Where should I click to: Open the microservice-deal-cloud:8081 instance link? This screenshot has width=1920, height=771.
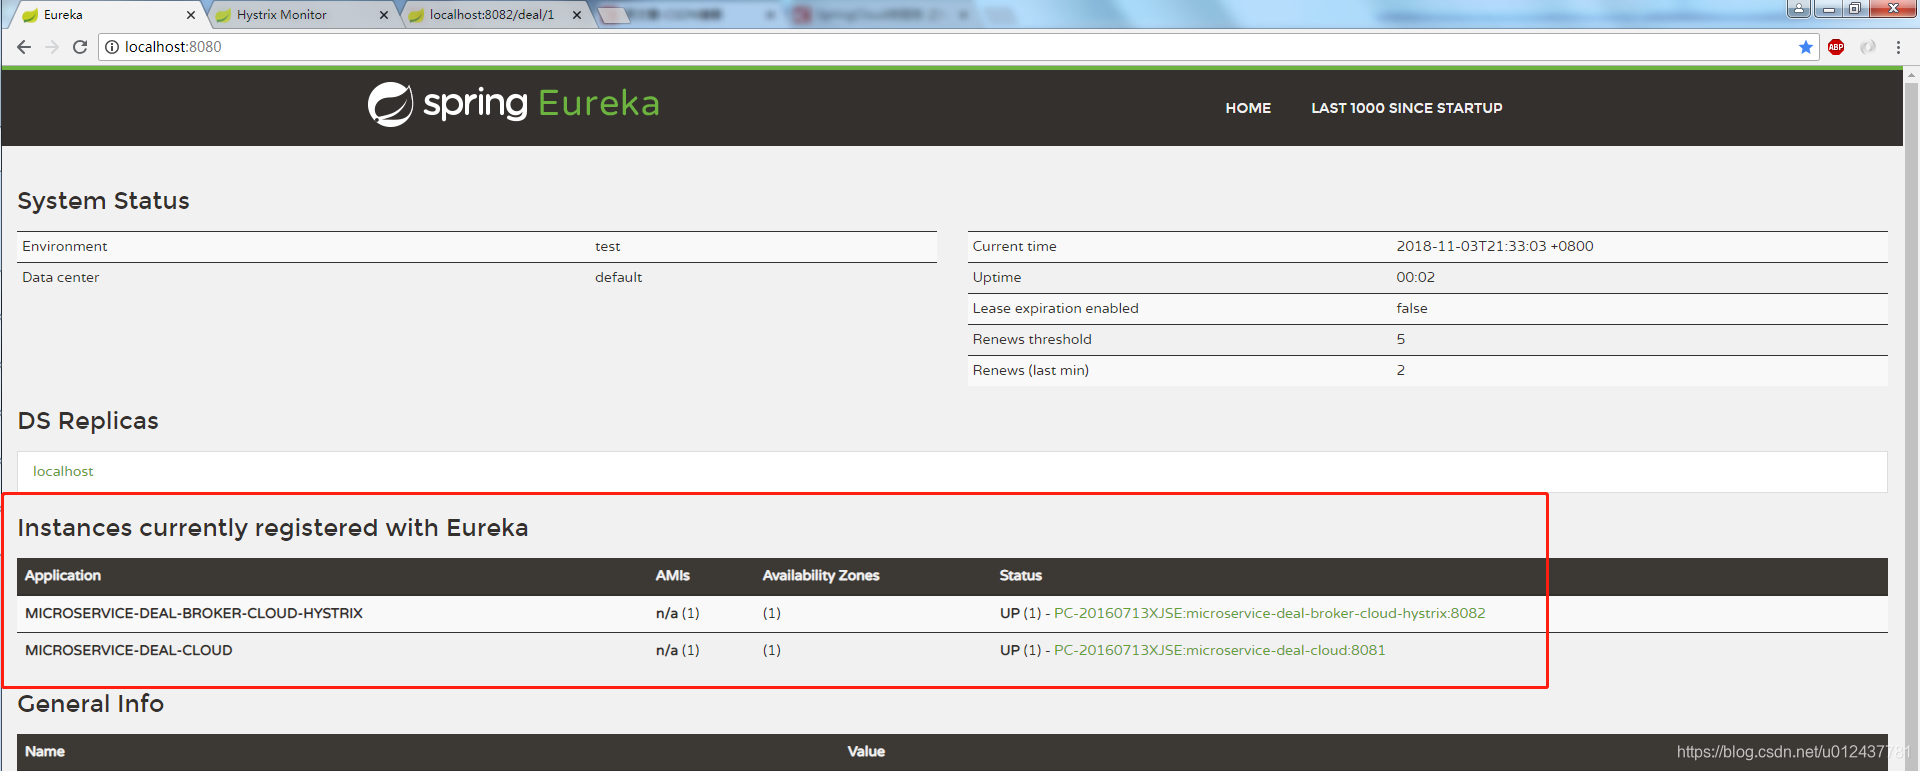[1220, 650]
